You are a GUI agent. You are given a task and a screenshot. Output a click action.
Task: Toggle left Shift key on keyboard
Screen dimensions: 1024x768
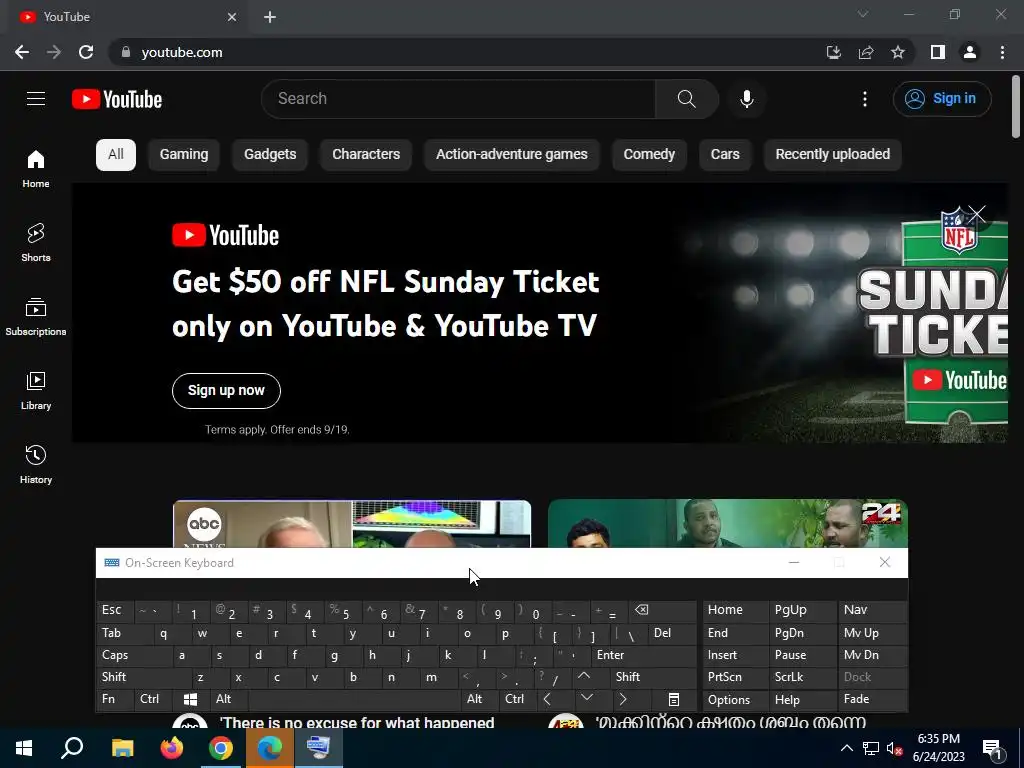[x=143, y=677]
